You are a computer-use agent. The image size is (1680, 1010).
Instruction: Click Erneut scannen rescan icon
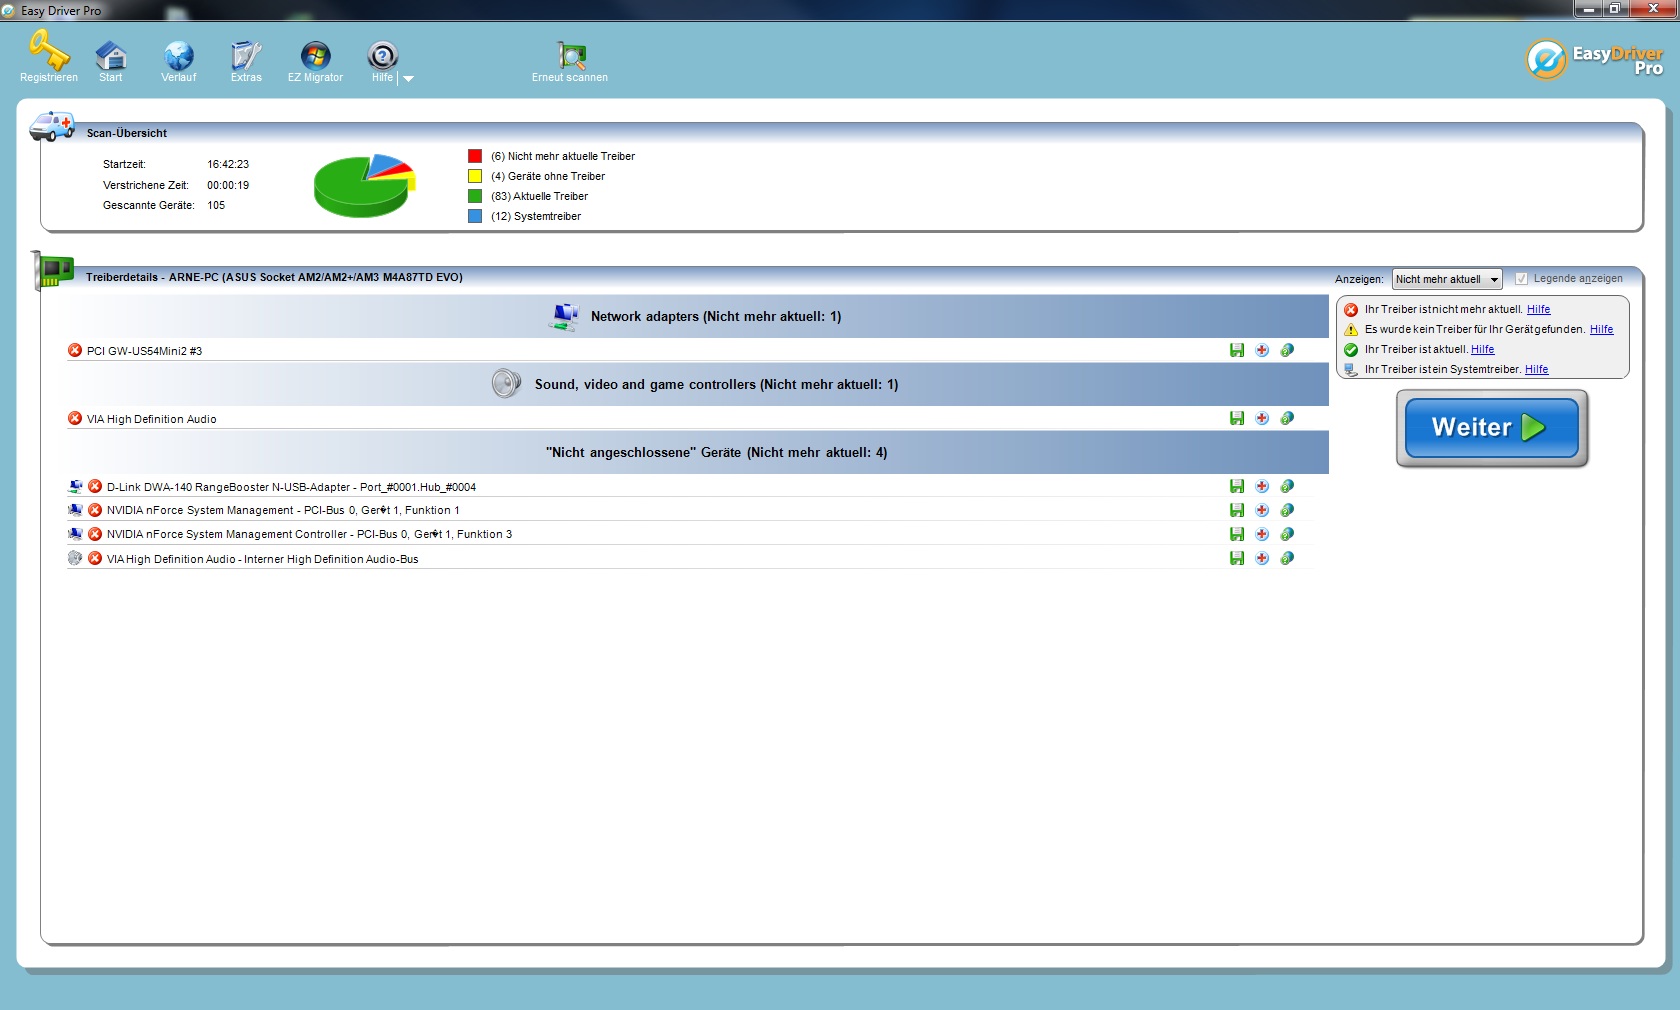[x=570, y=55]
